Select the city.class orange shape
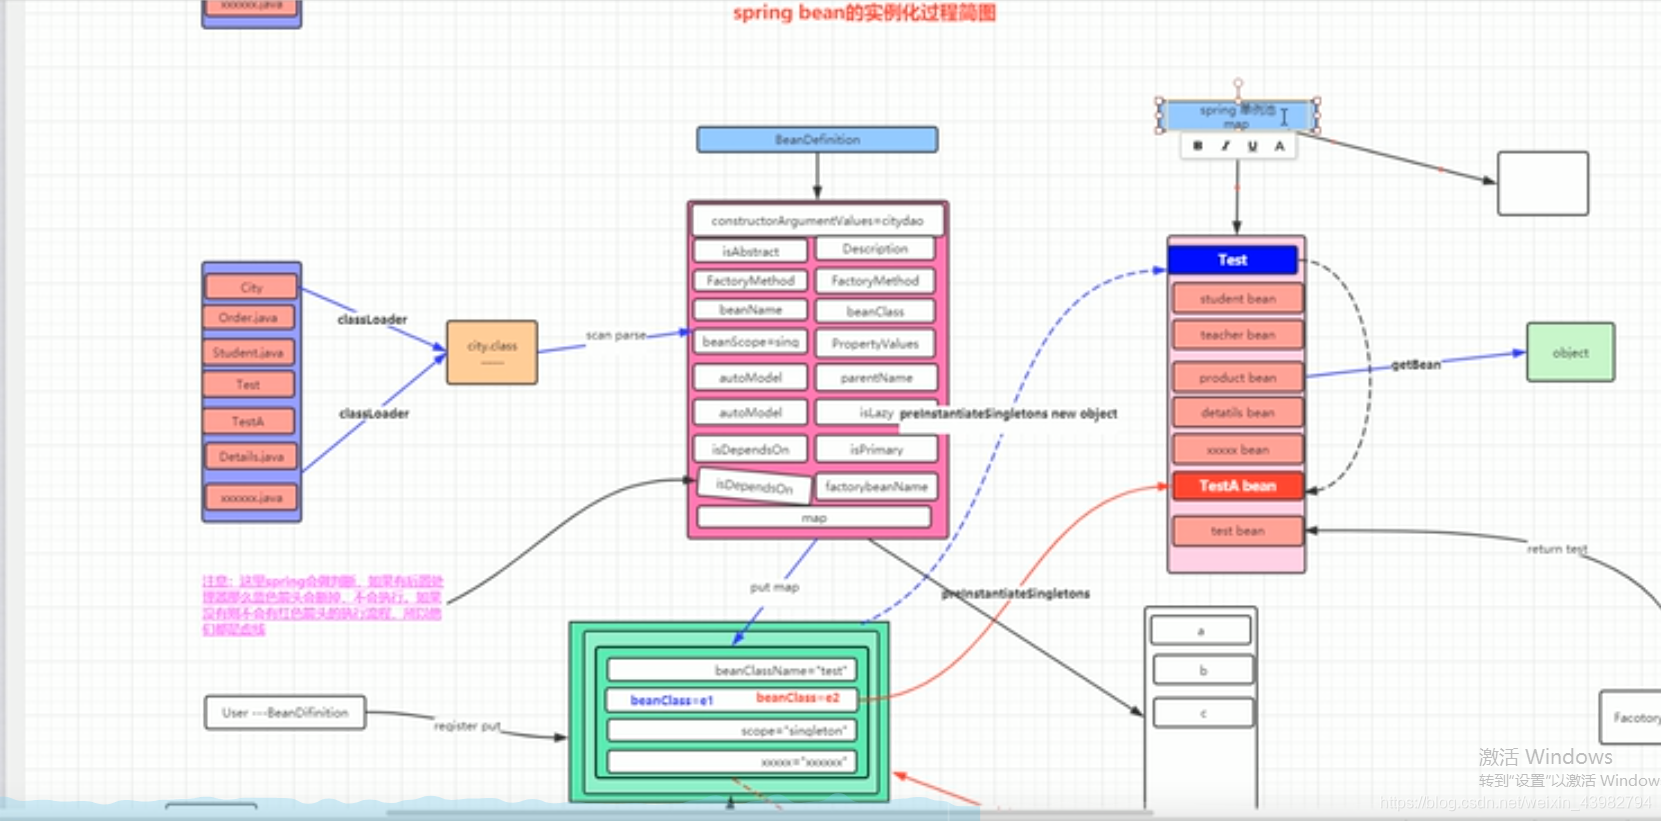 pos(492,352)
